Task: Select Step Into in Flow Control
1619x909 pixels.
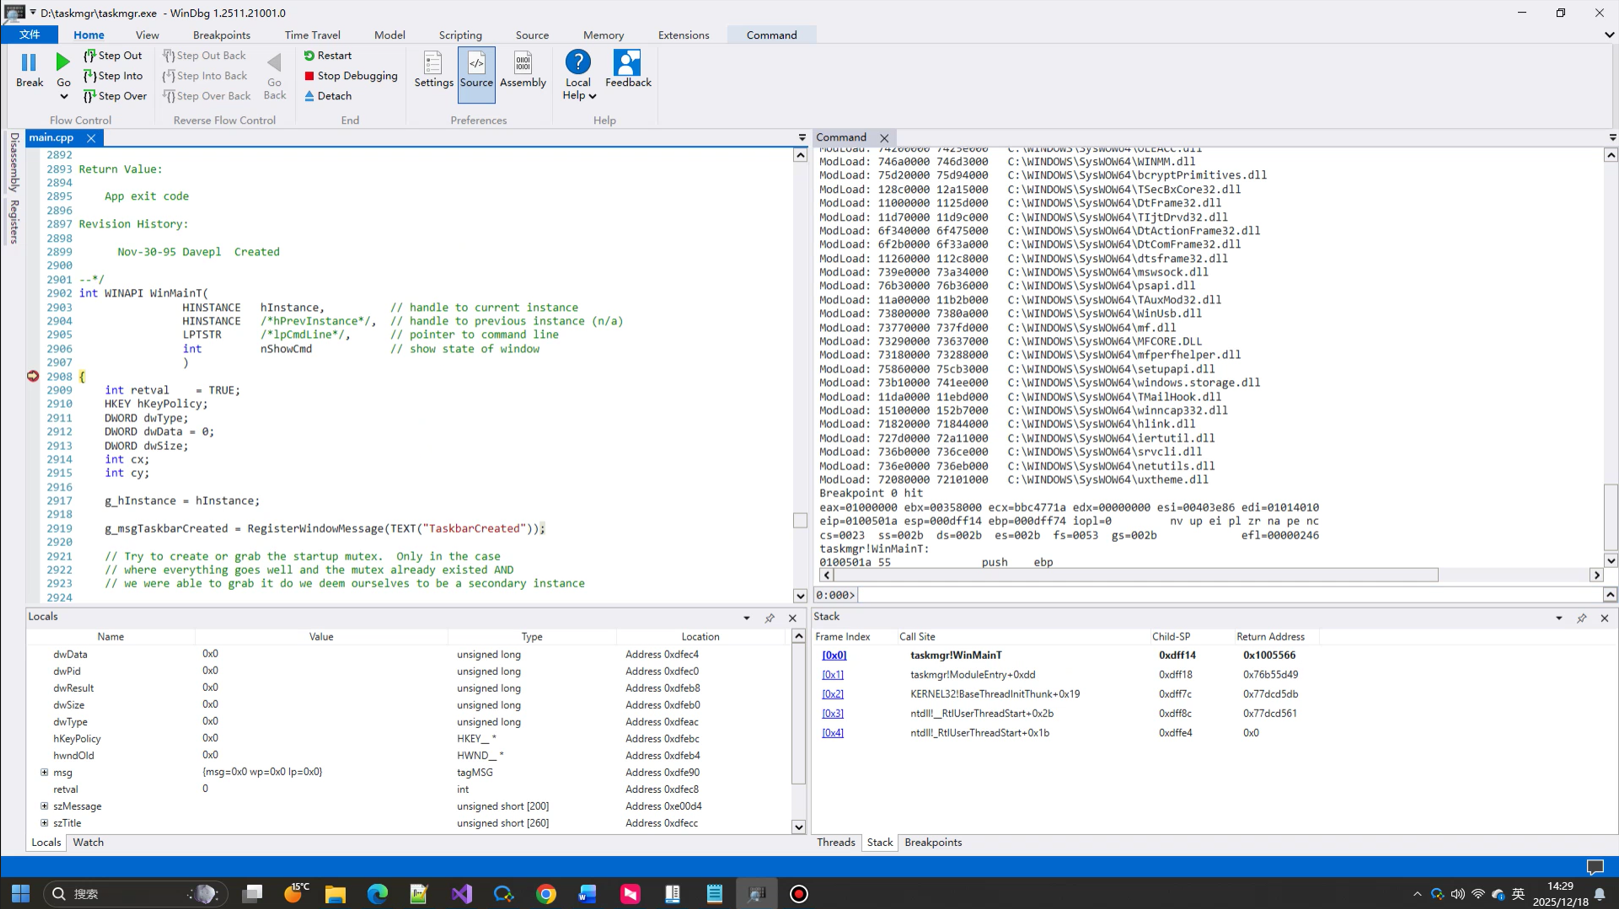Action: click(113, 76)
